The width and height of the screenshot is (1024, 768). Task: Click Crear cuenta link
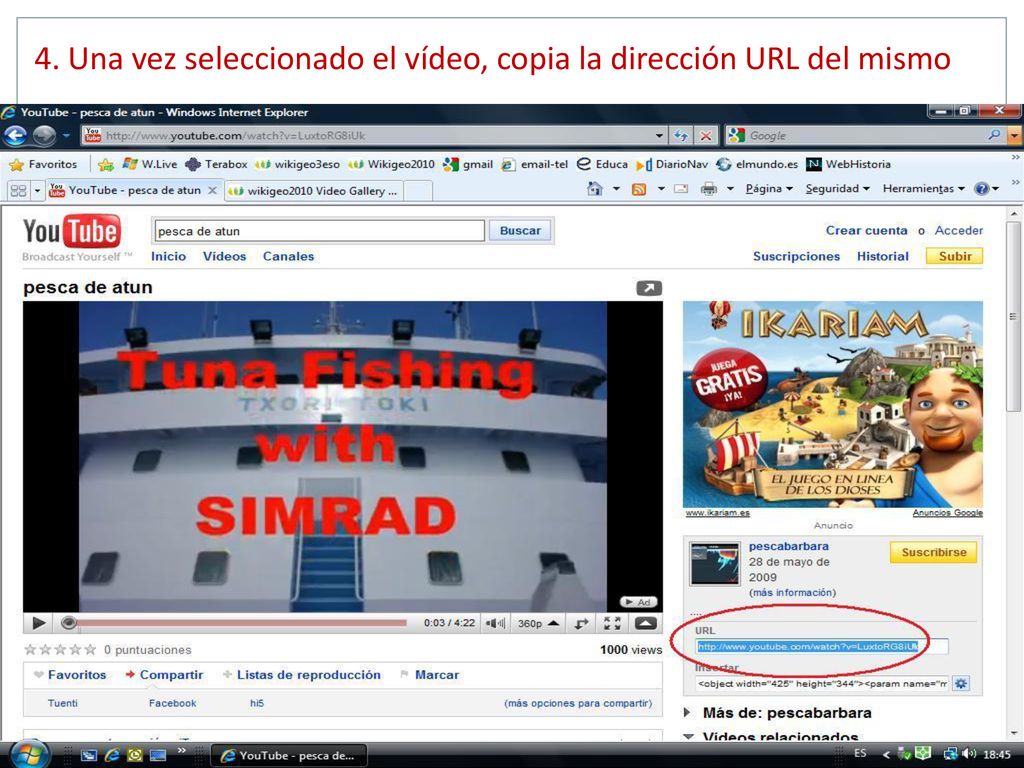[x=867, y=231]
